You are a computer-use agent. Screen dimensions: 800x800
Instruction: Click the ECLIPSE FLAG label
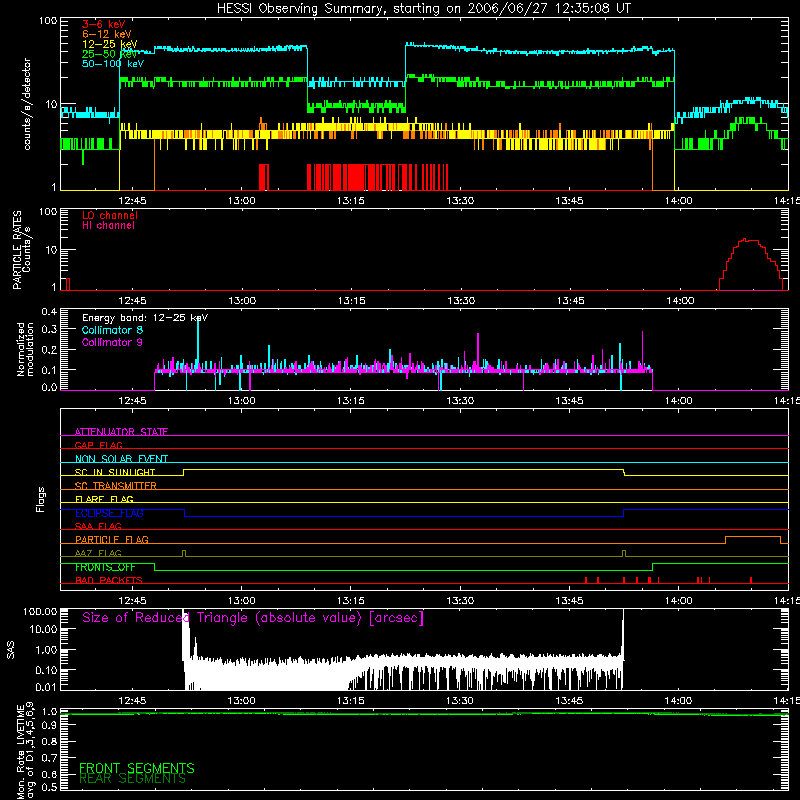109,513
